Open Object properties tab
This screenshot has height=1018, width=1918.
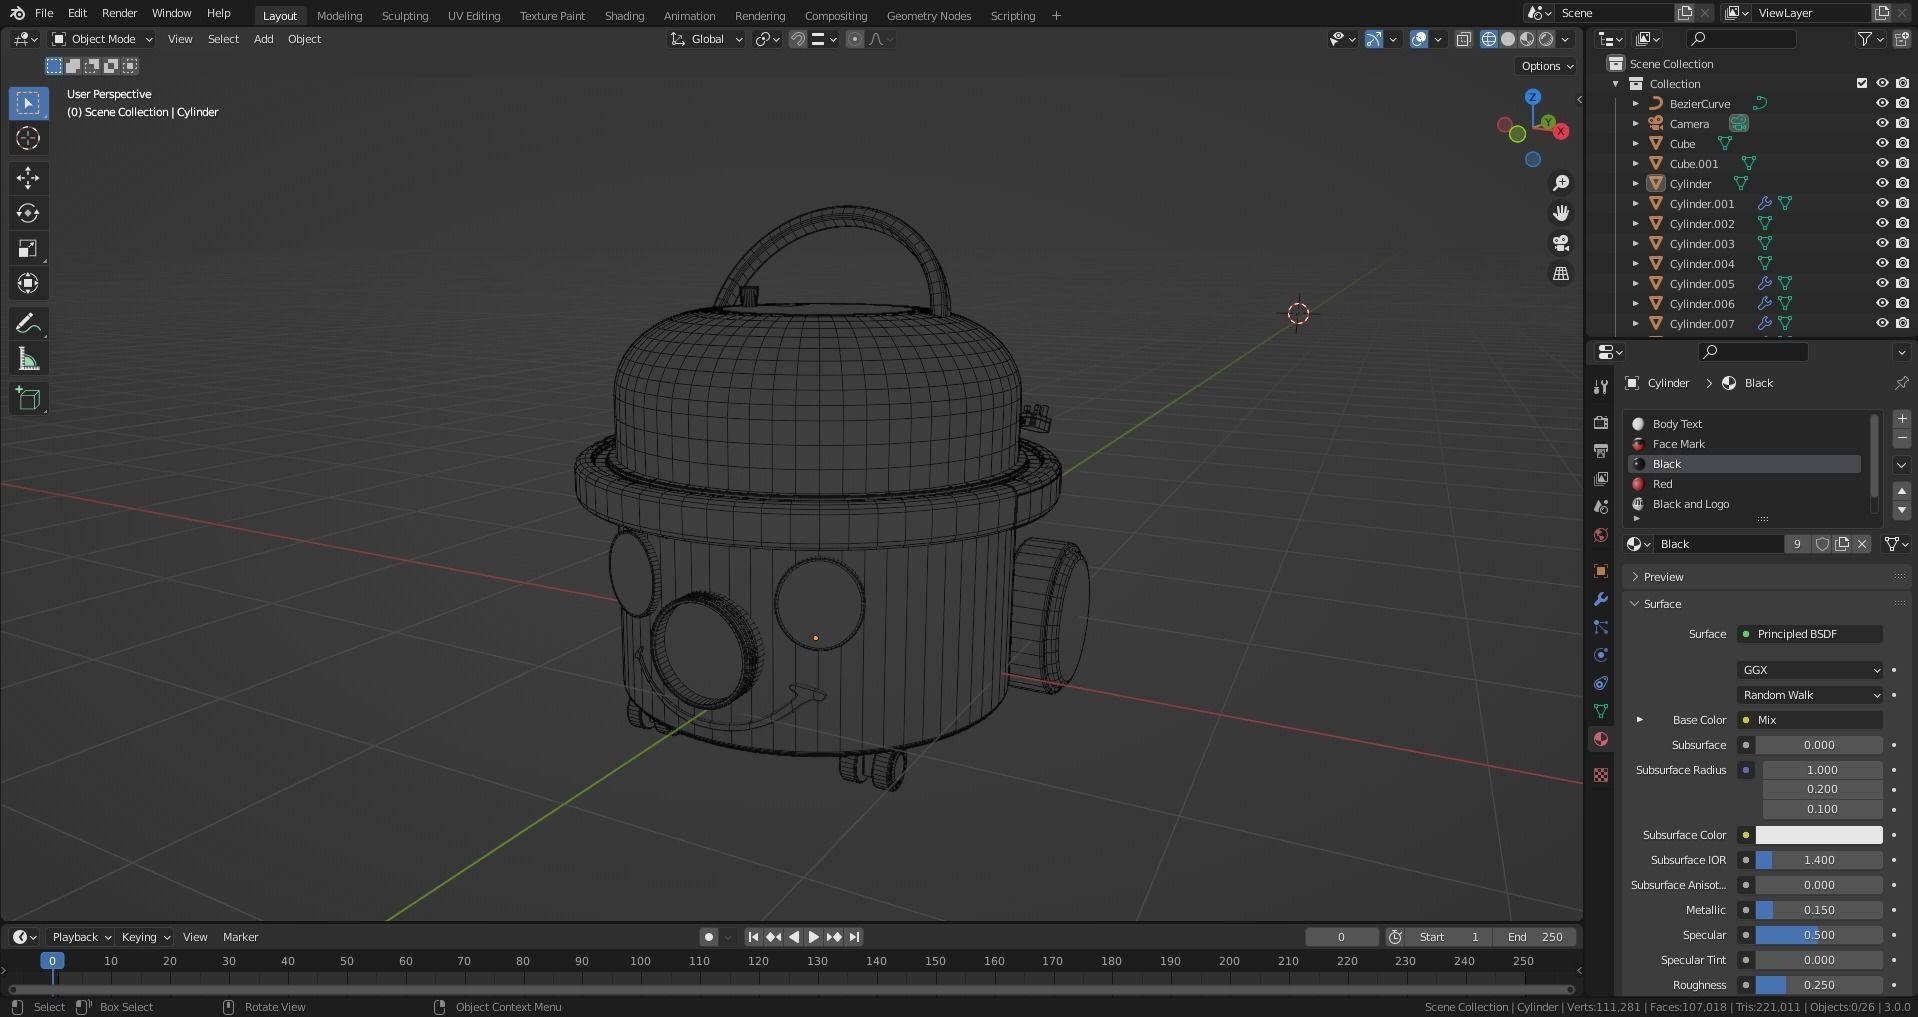(x=1601, y=571)
